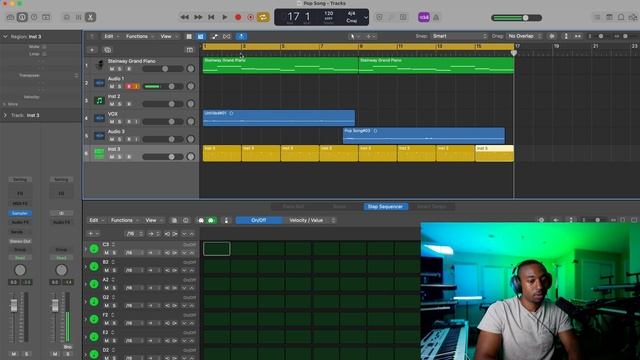Screen dimensions: 640x360
Task: Toggle the yellow Cycle mode button
Action: point(263,17)
